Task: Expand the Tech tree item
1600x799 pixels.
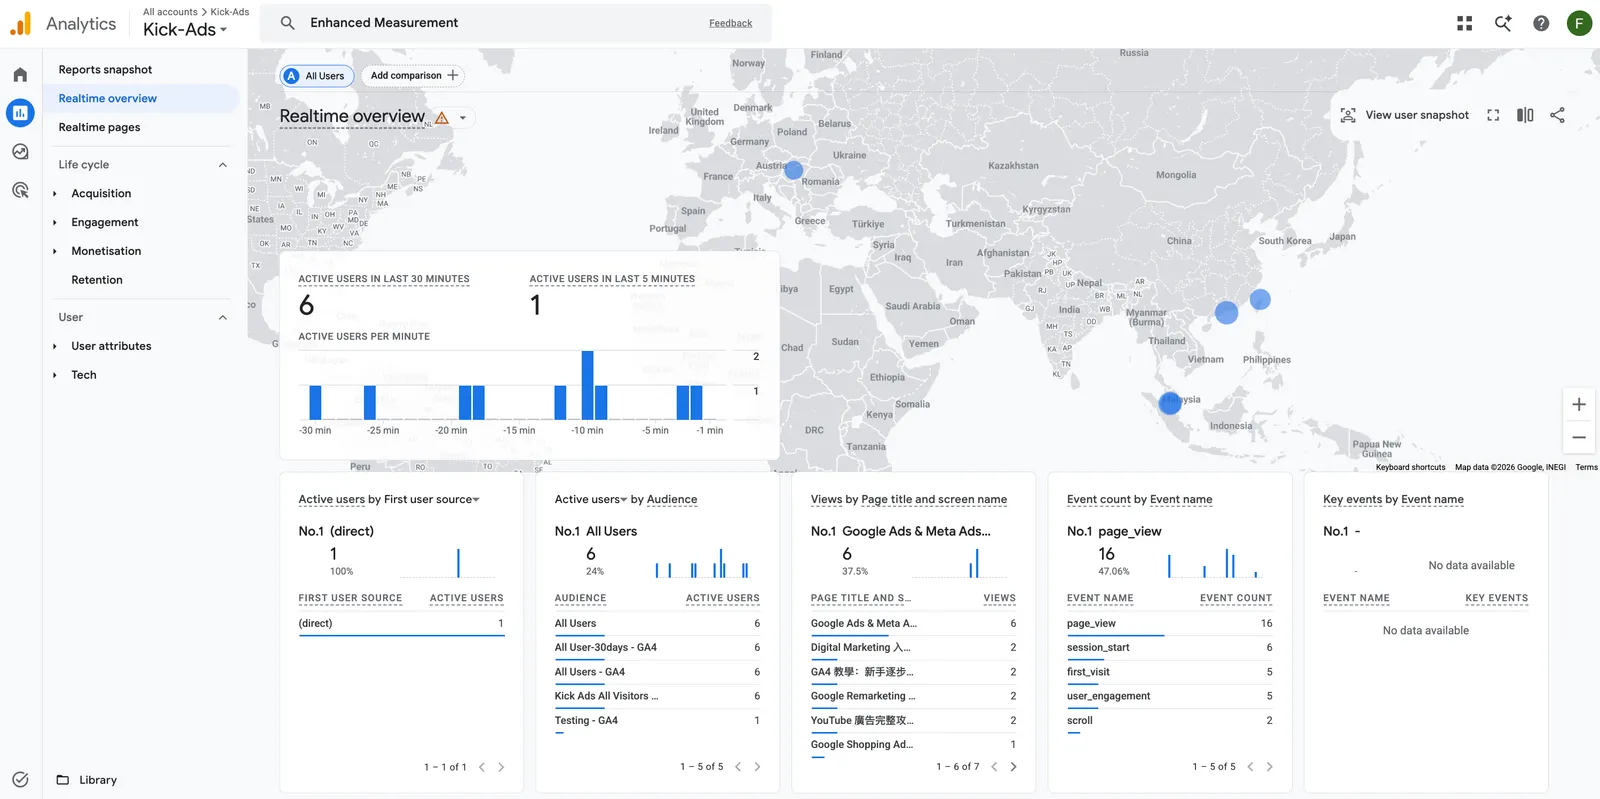Action: click(55, 376)
